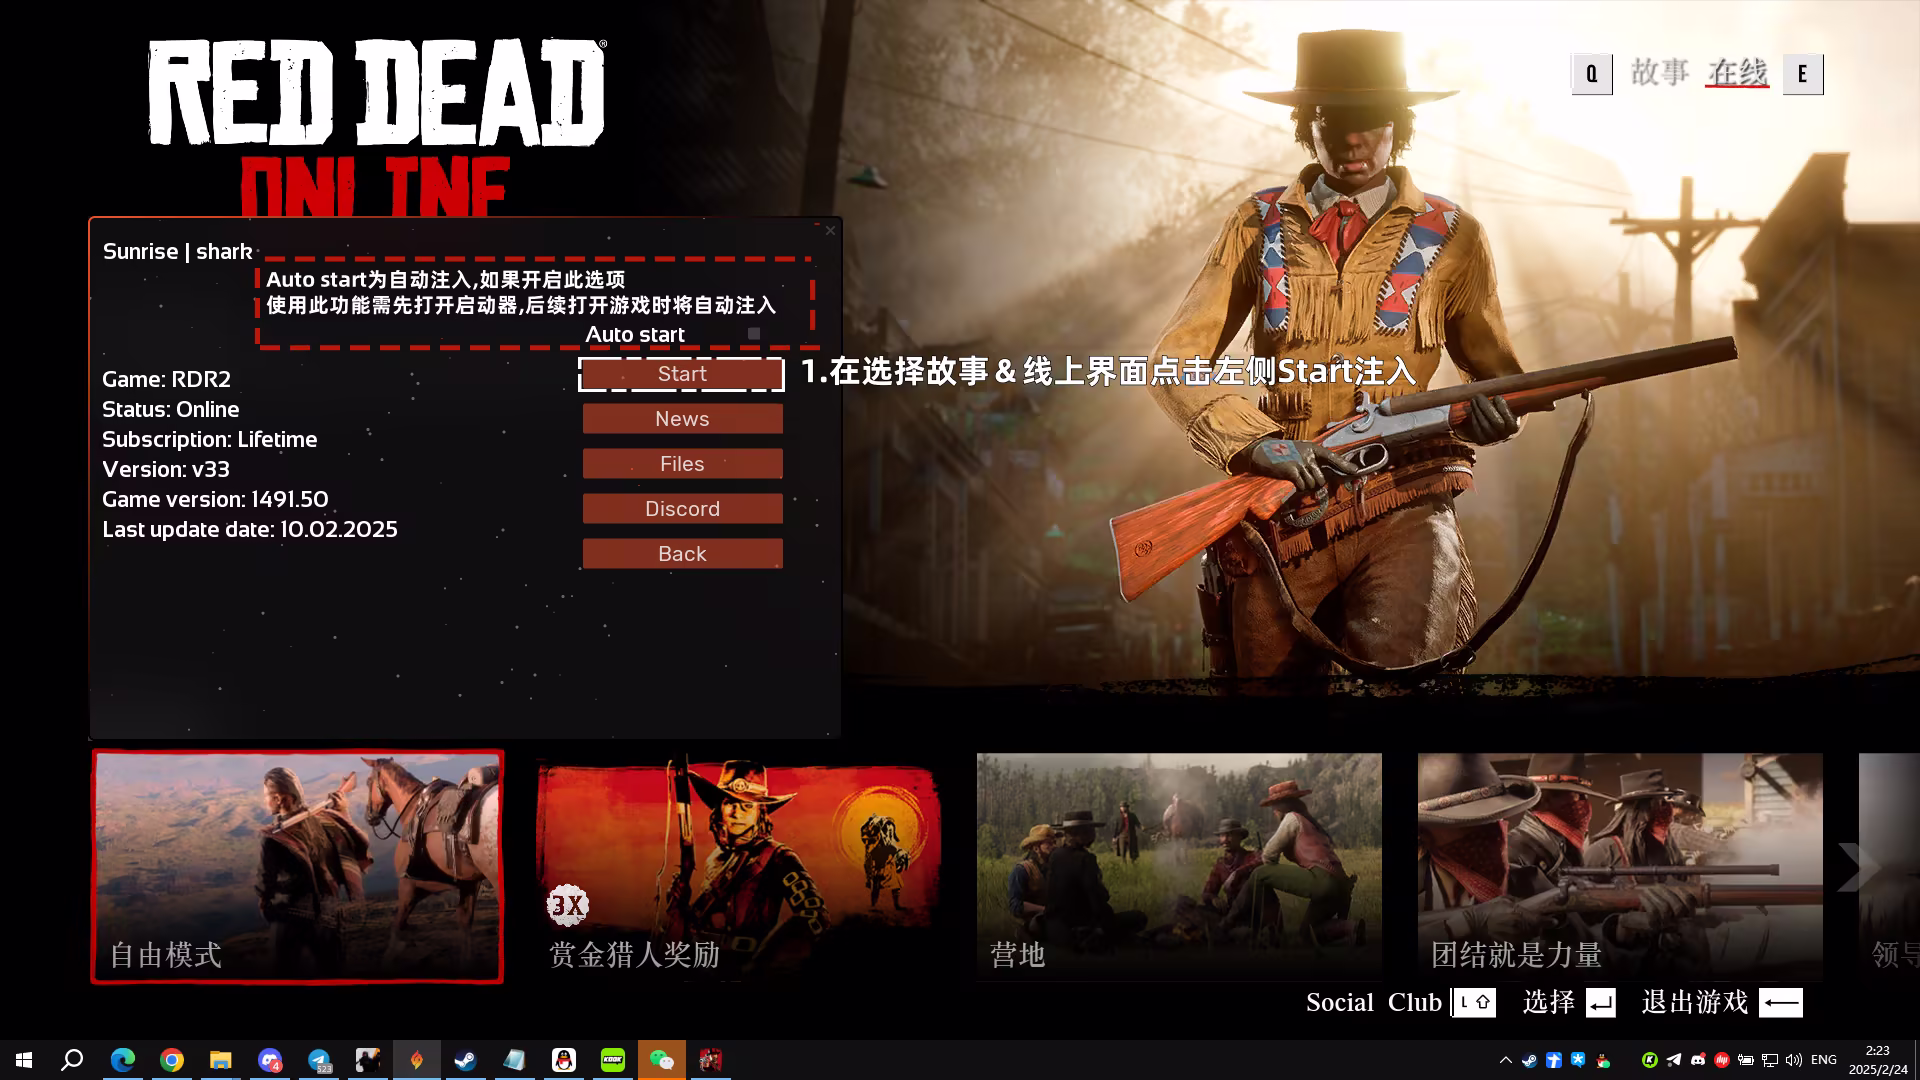This screenshot has width=1920, height=1080.
Task: Close the Sunrise launcher panel
Action: click(830, 231)
